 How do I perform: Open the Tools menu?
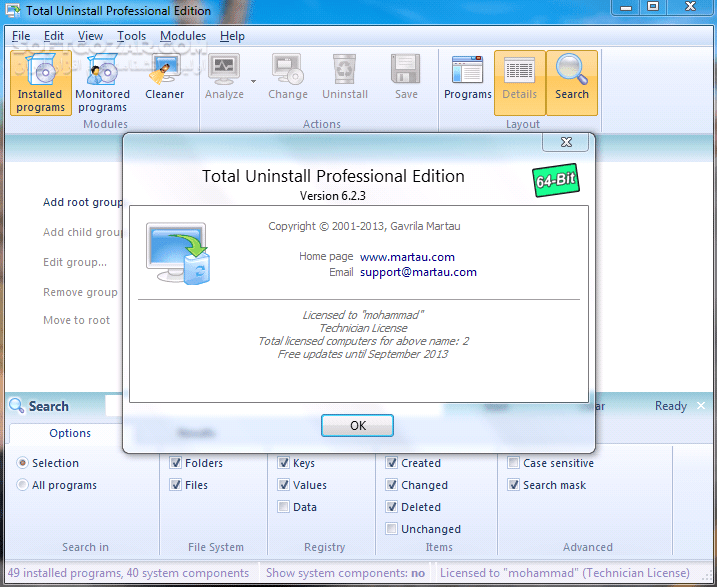tap(131, 36)
